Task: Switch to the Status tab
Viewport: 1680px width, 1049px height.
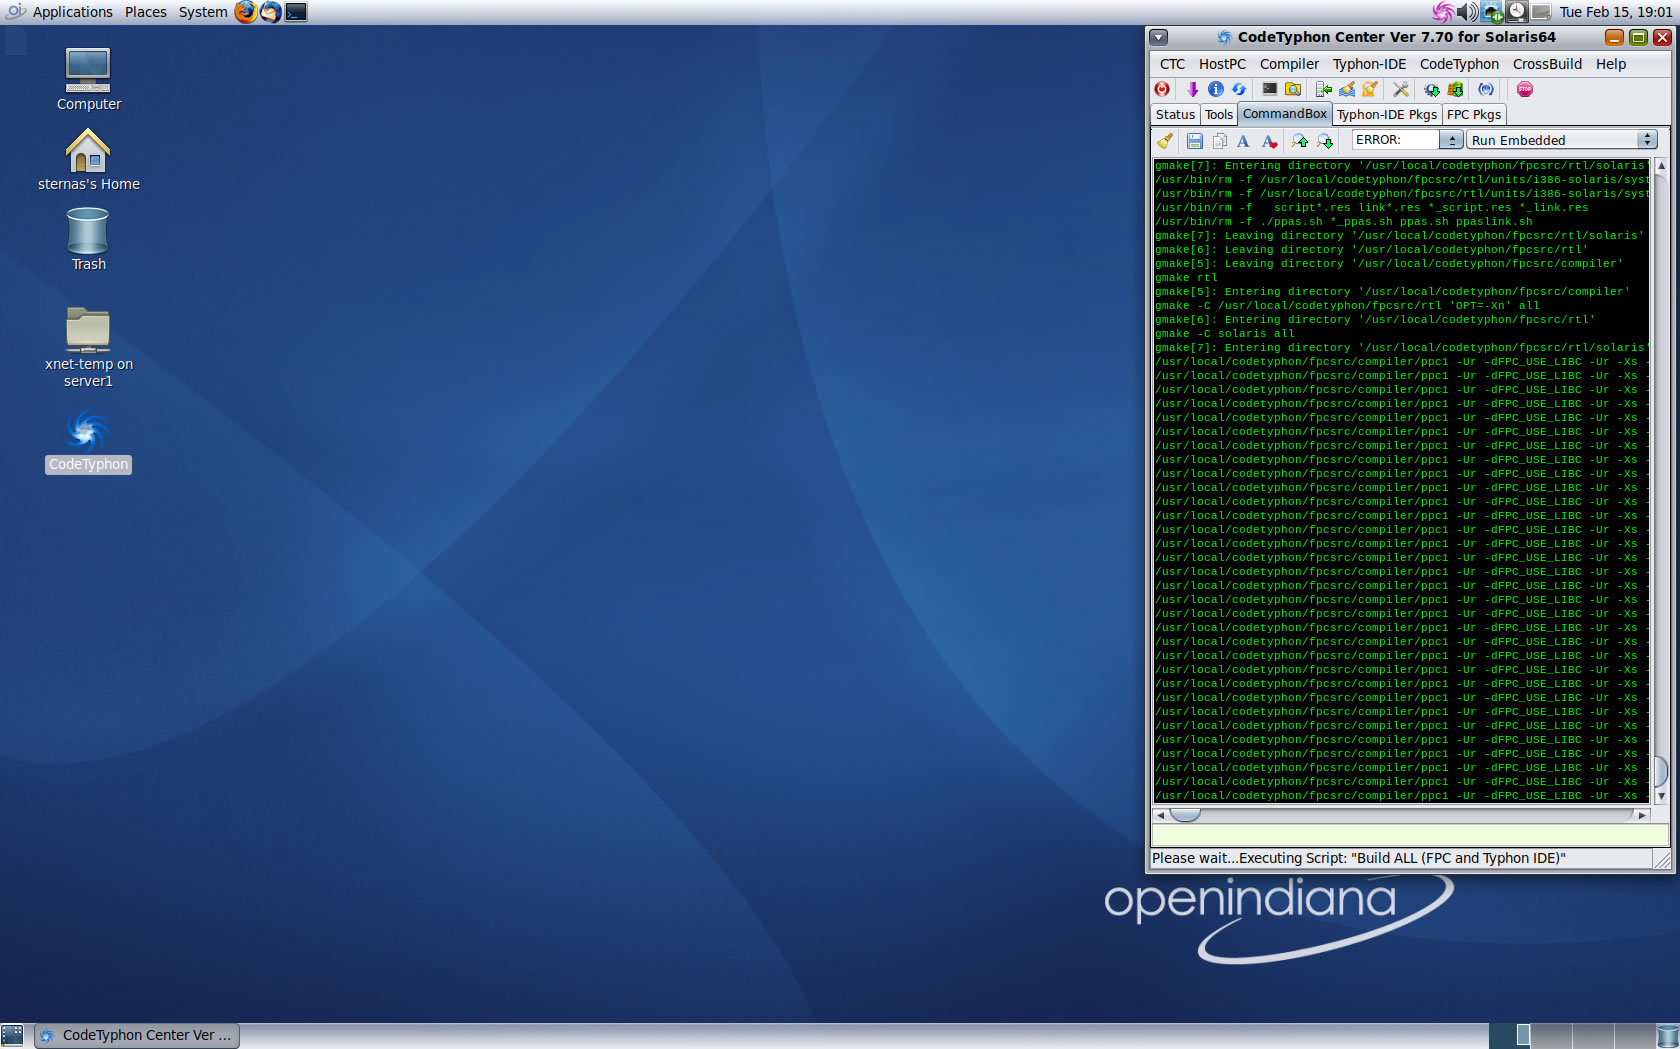Action: [x=1175, y=115]
